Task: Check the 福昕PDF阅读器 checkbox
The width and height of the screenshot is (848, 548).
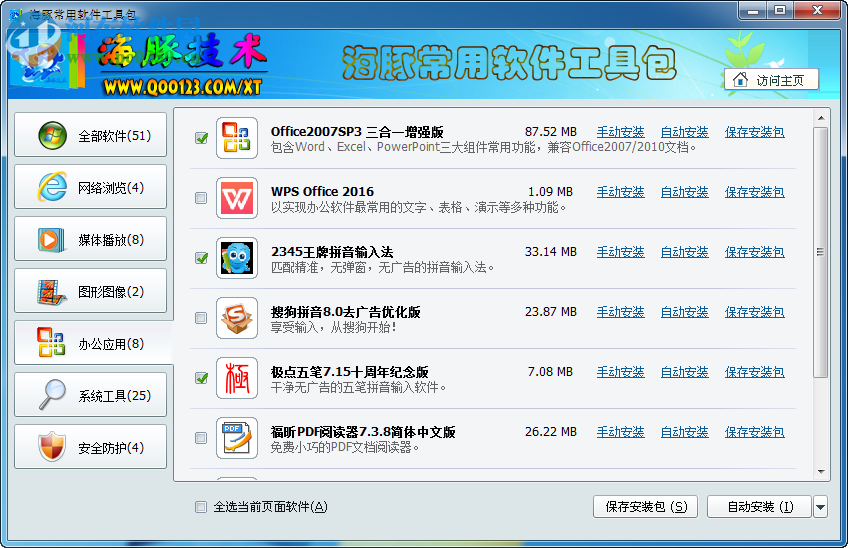Action: coord(201,438)
